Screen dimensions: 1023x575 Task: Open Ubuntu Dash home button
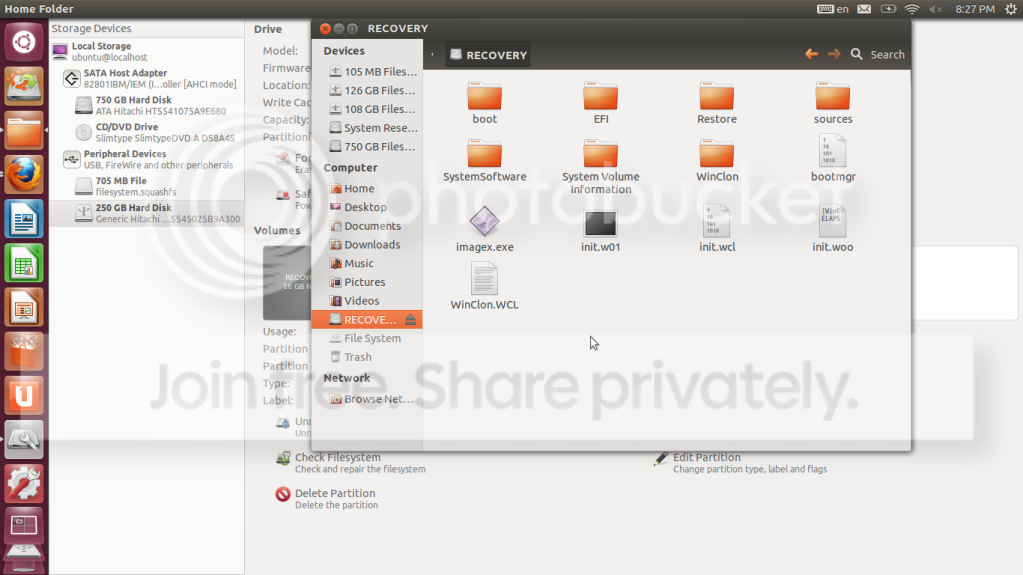pos(23,42)
